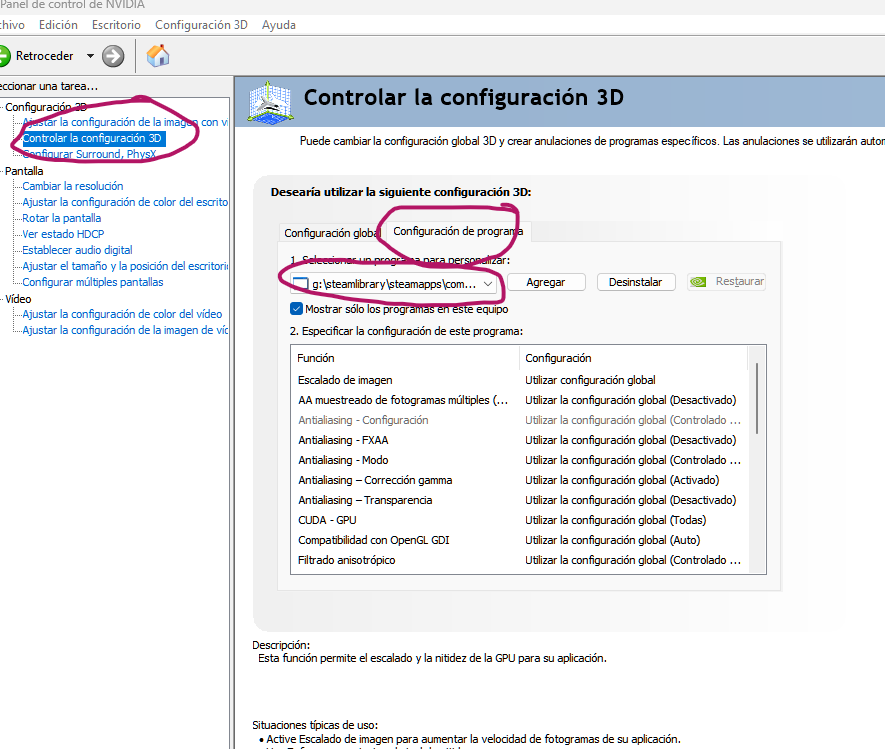Click the NVIDIA logo on Restaurar button
The width and height of the screenshot is (885, 749).
click(698, 282)
